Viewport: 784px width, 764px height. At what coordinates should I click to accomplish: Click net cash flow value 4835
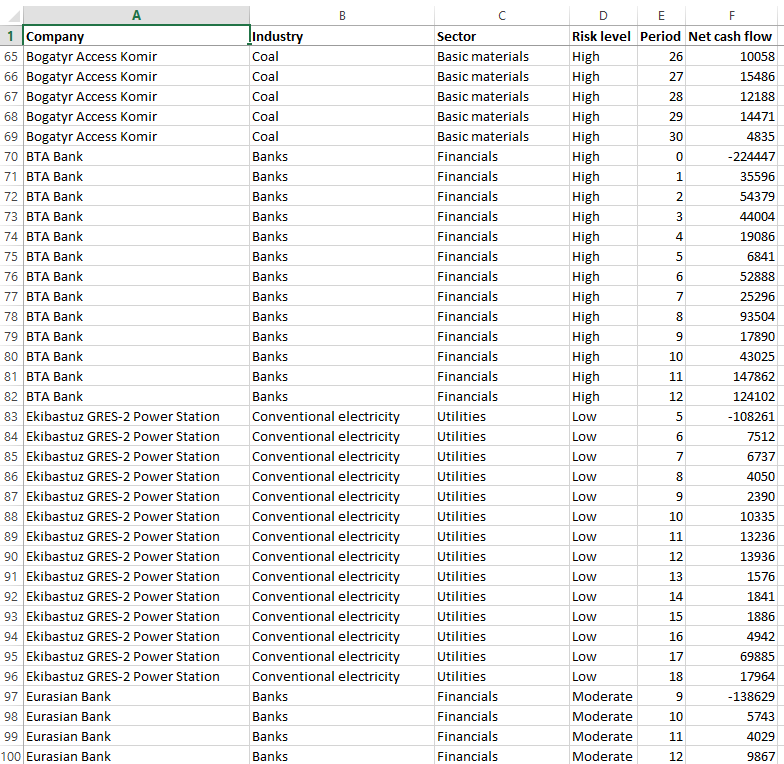(x=732, y=136)
